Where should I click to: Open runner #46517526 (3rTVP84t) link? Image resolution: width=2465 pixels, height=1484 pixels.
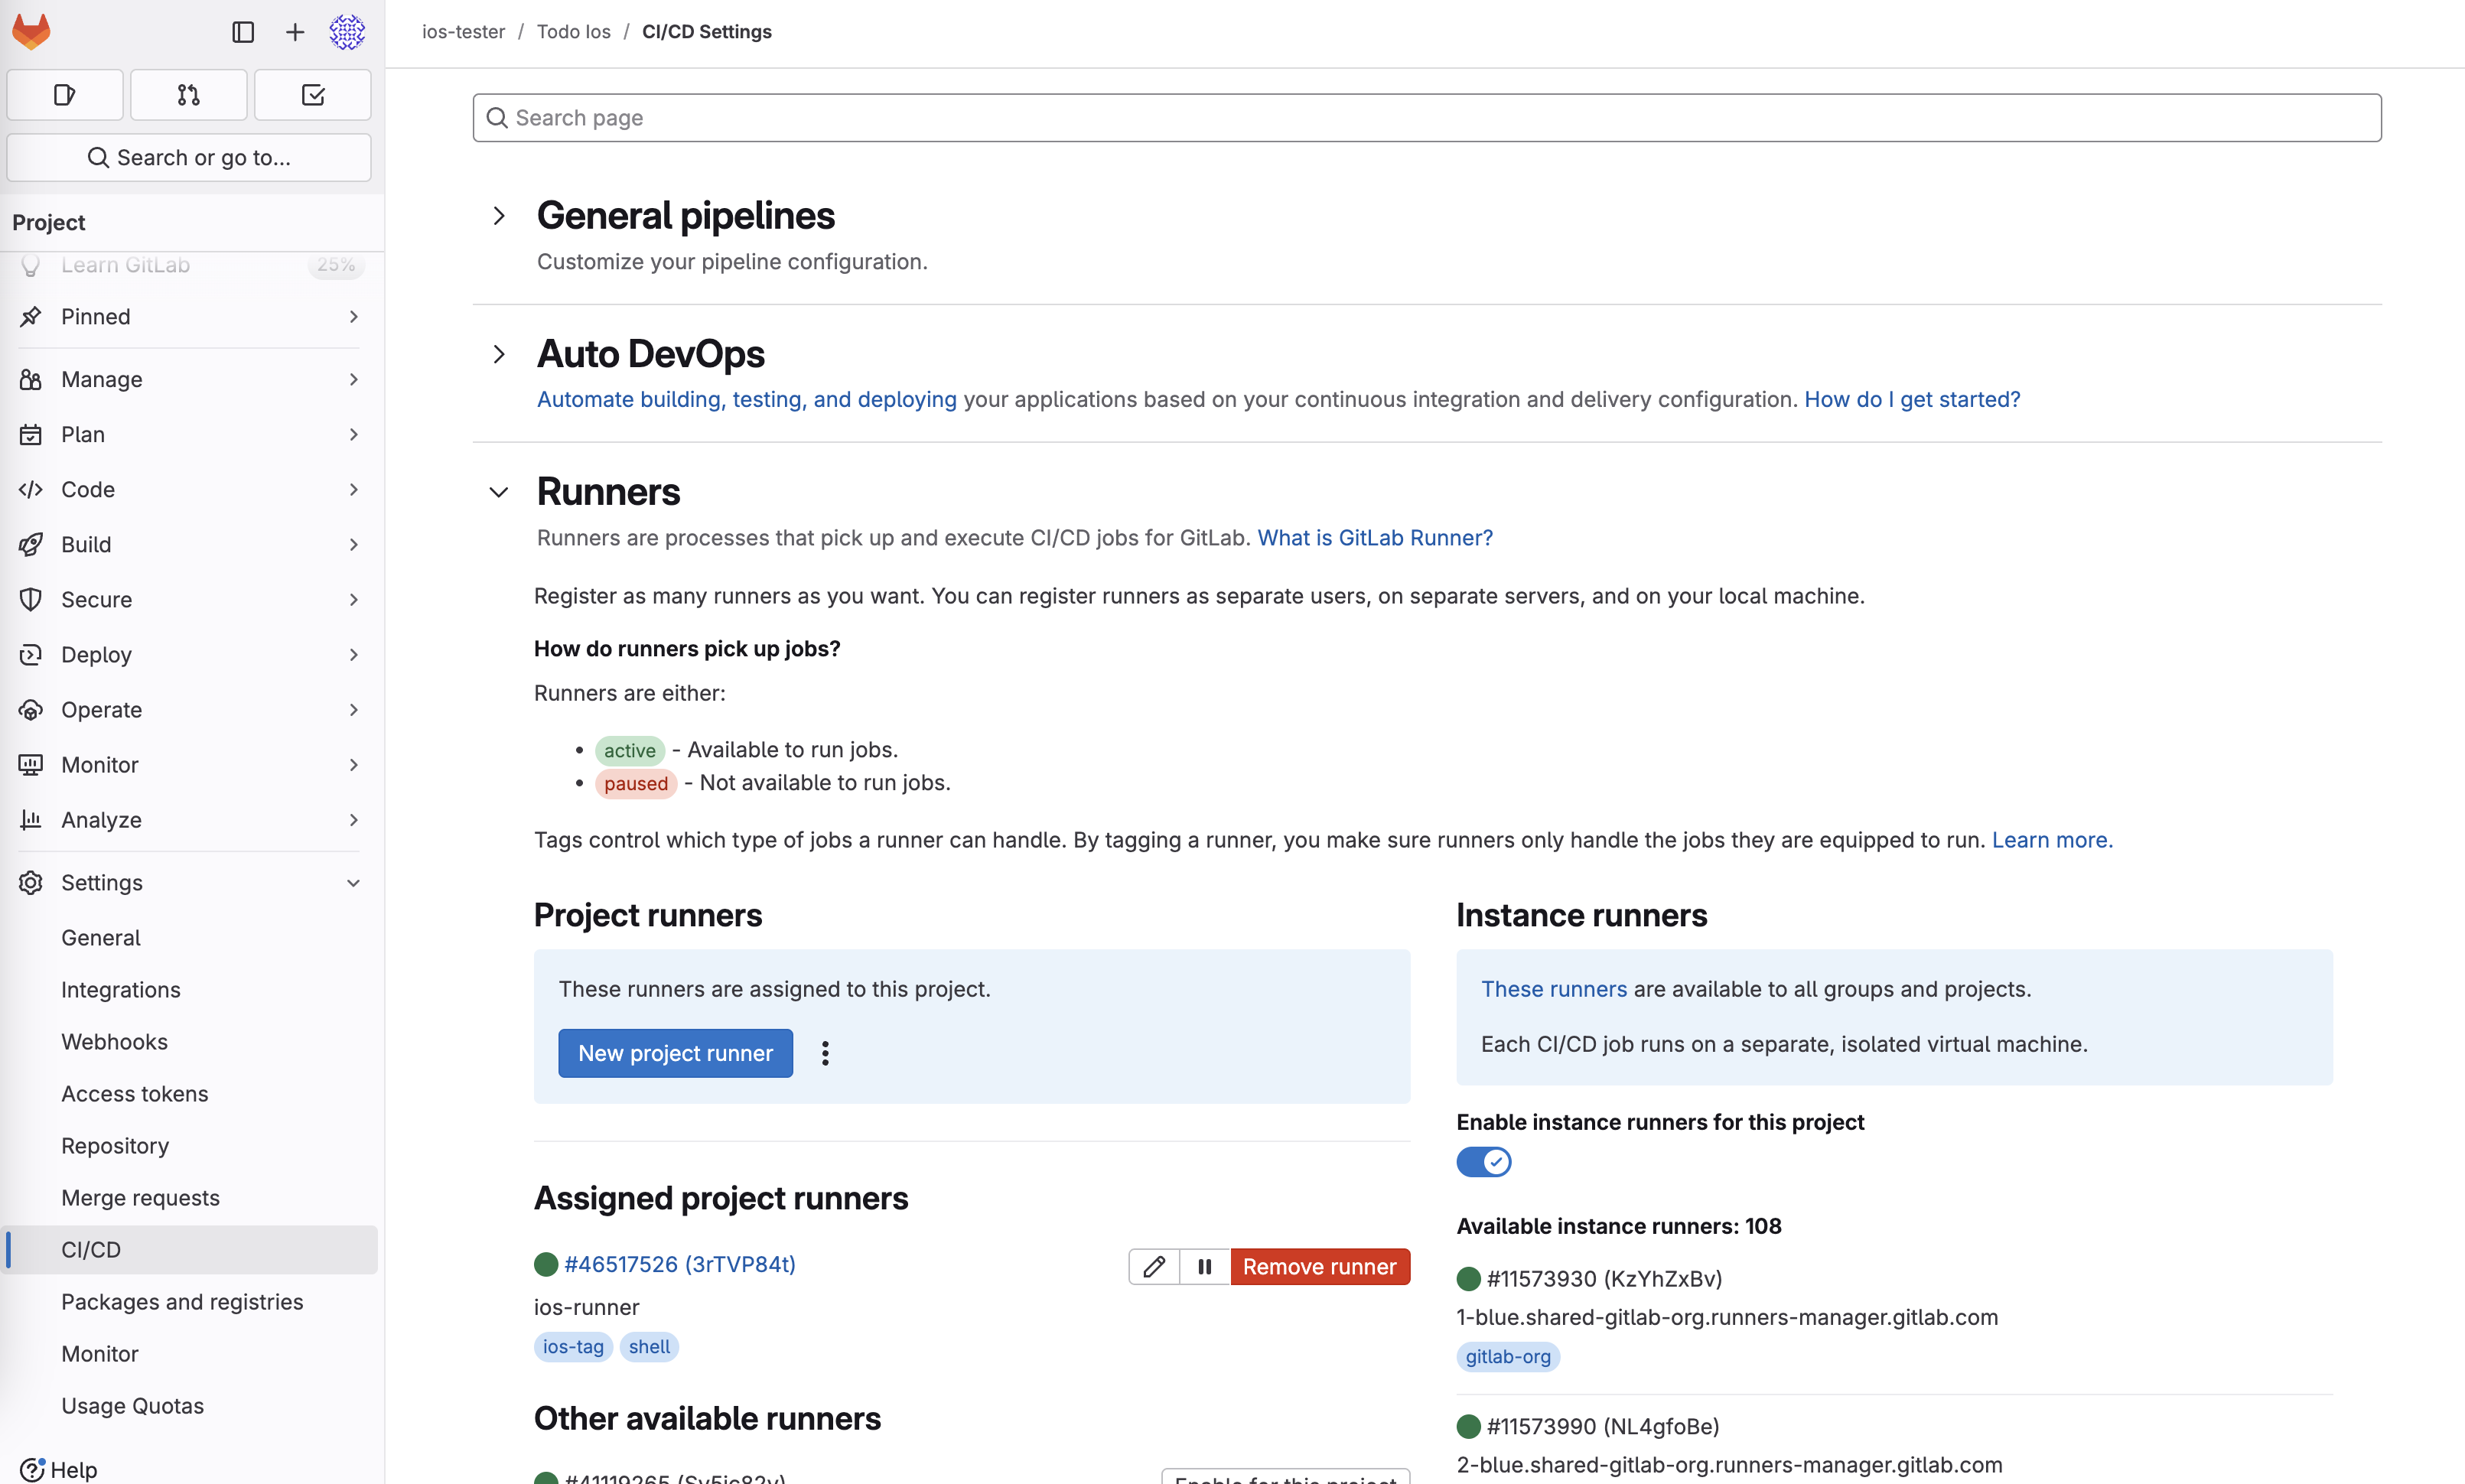tap(680, 1264)
